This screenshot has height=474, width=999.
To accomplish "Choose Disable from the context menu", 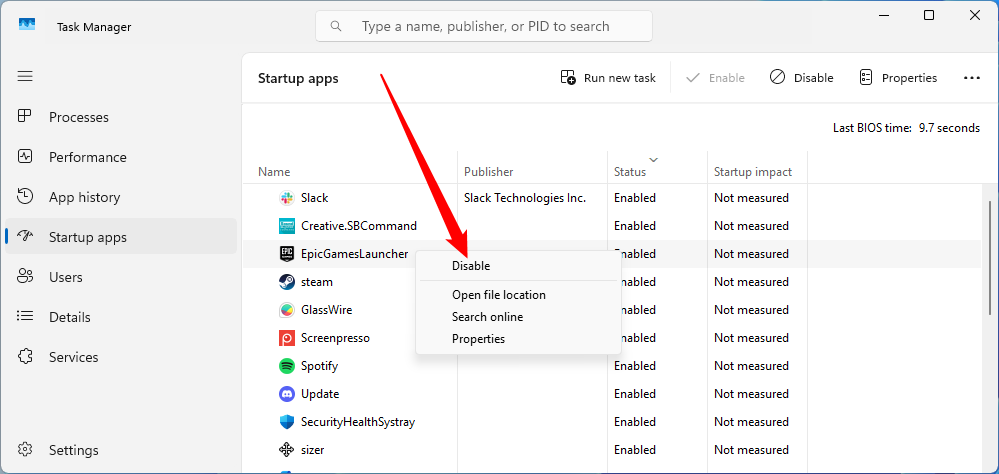I will point(518,266).
